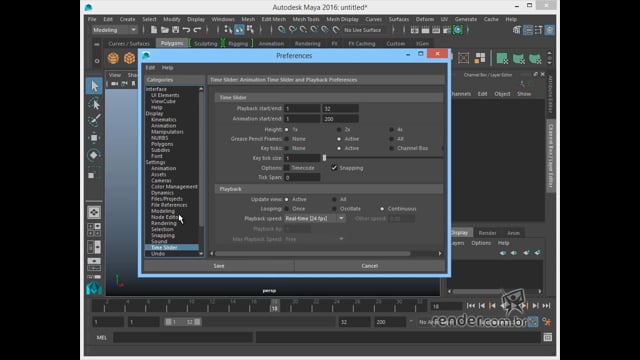Step forward one frame
This screenshot has height=360, width=640.
(x=536, y=306)
